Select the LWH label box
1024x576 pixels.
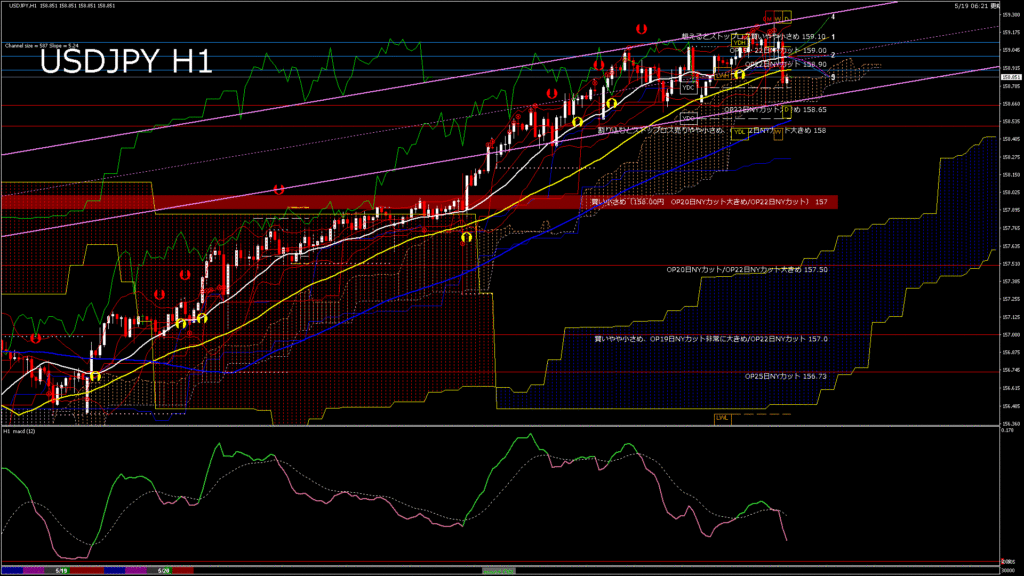coord(723,74)
